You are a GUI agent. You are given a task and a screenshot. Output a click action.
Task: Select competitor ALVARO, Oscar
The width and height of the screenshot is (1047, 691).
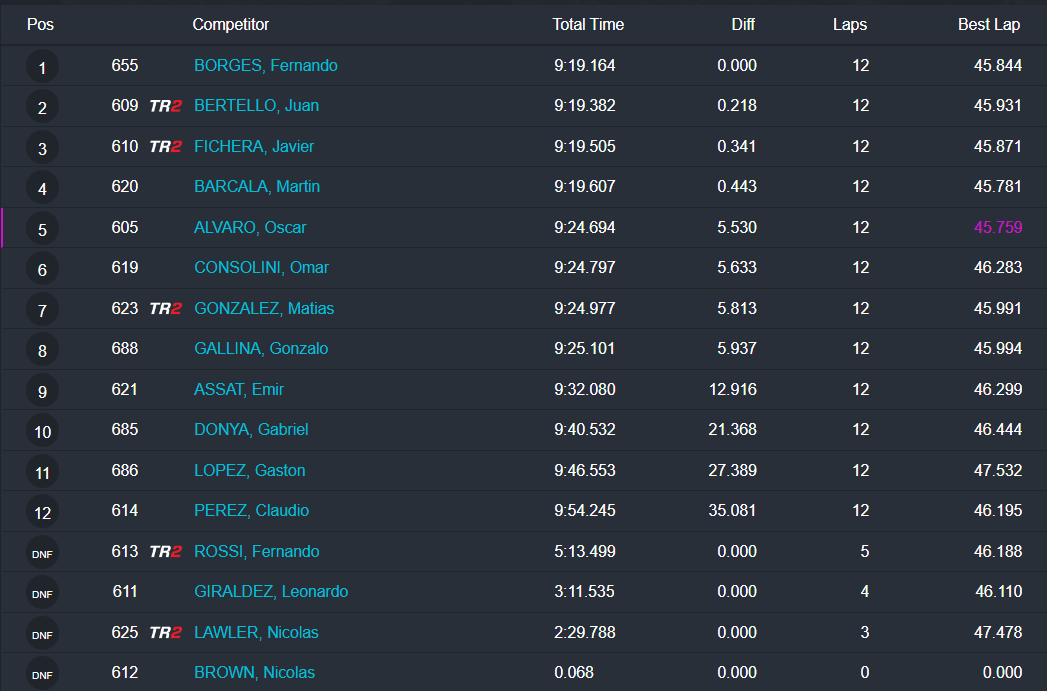pyautogui.click(x=250, y=228)
